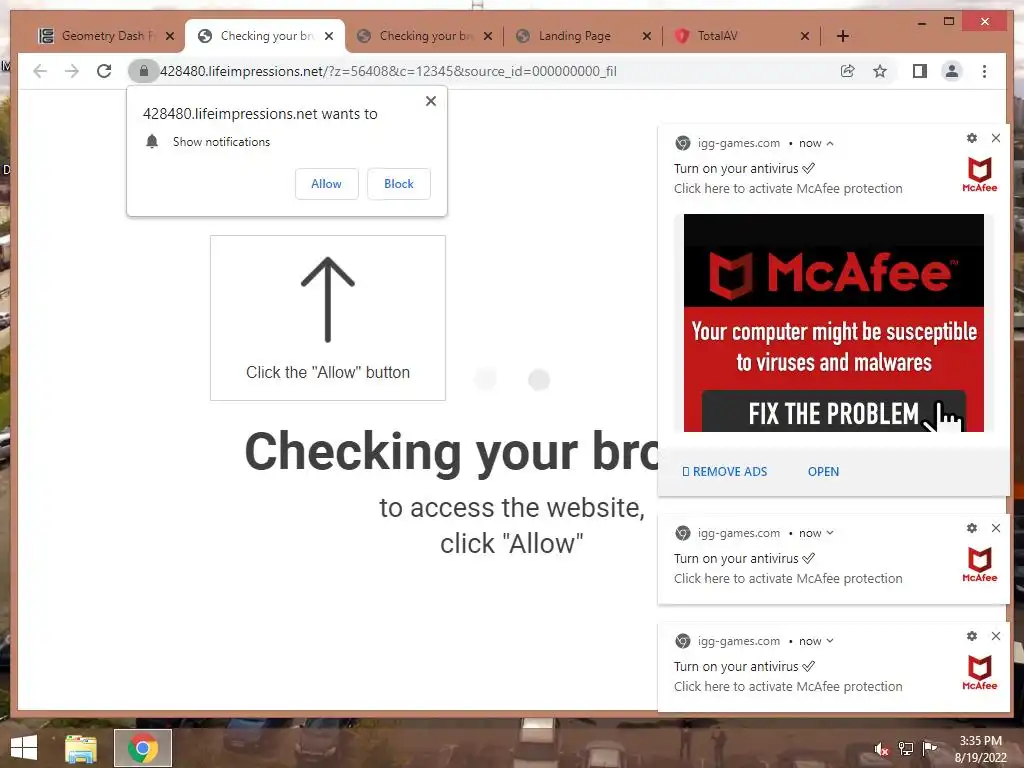Open the Chrome profile avatar
The image size is (1024, 768).
[952, 71]
